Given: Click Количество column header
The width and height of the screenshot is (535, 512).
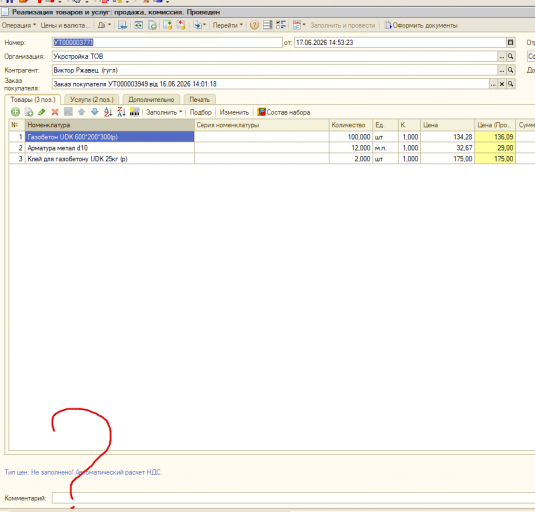Looking at the screenshot, I should coord(351,125).
